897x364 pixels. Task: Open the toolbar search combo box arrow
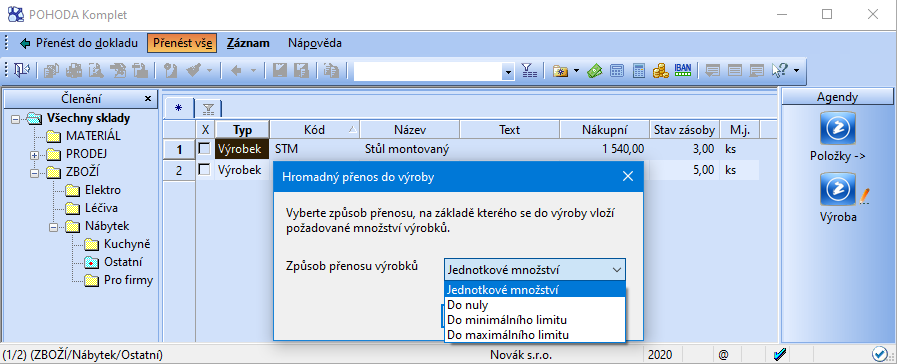click(508, 72)
